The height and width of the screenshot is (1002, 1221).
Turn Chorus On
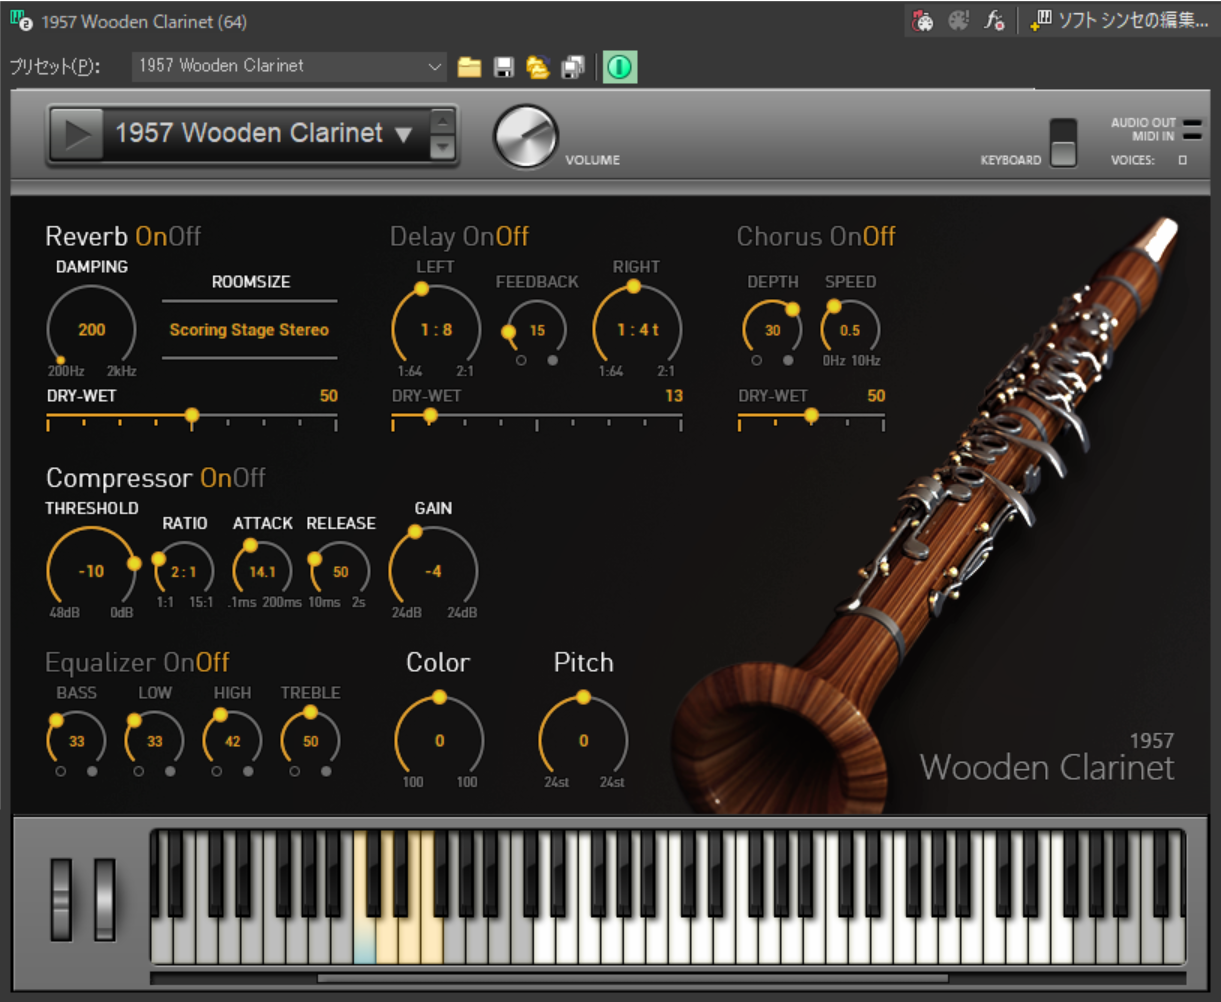[x=845, y=237]
